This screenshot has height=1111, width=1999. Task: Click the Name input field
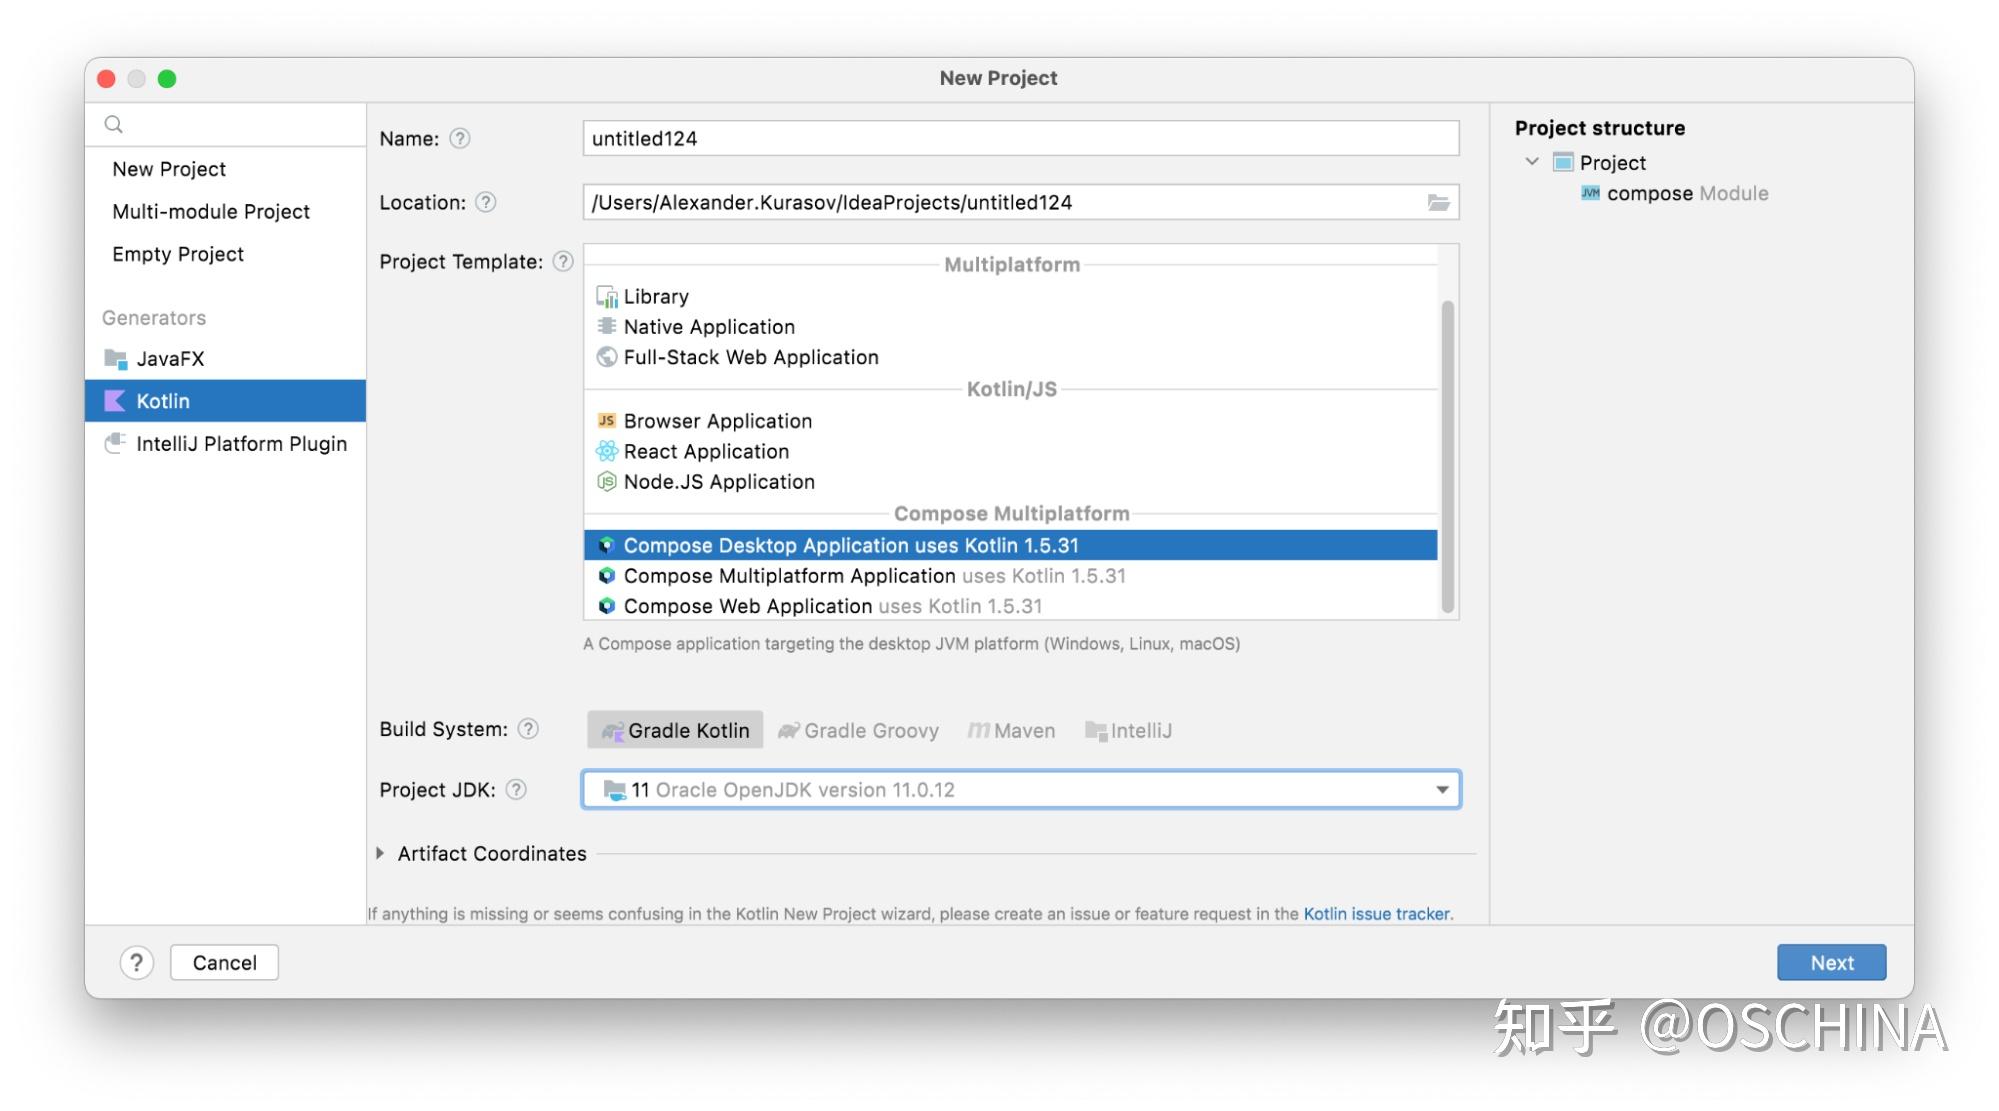tap(1020, 139)
